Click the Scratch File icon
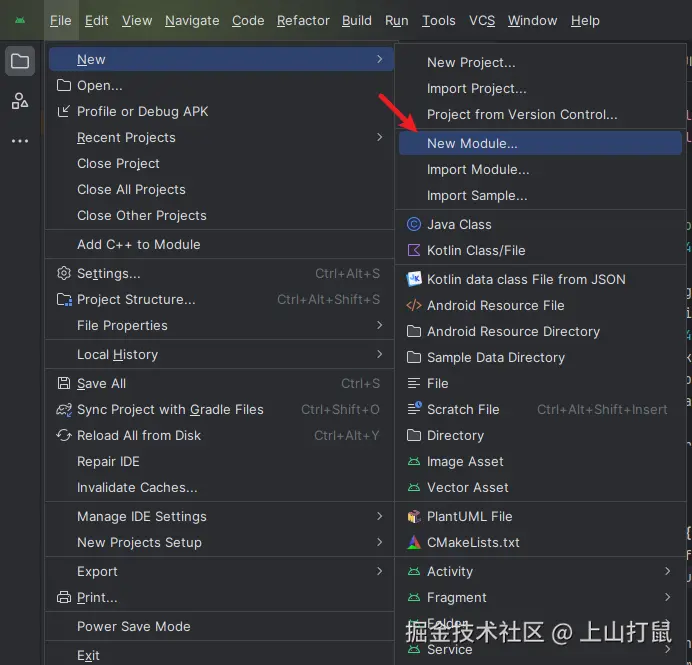This screenshot has width=692, height=665. click(414, 409)
